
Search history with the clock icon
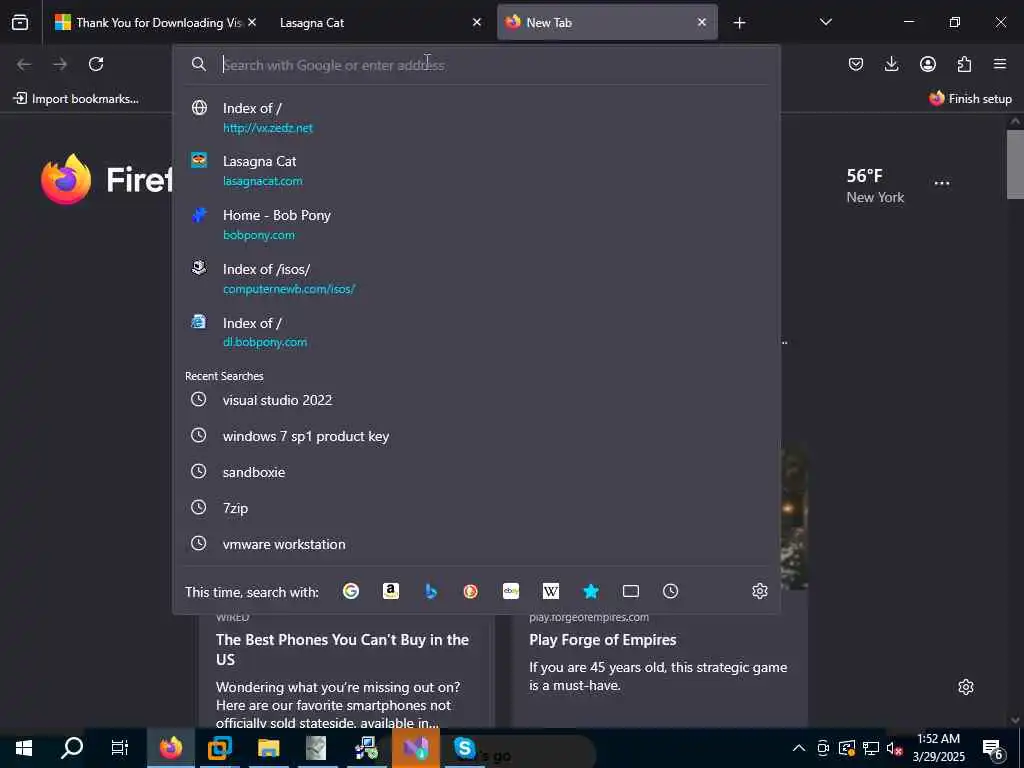[671, 591]
